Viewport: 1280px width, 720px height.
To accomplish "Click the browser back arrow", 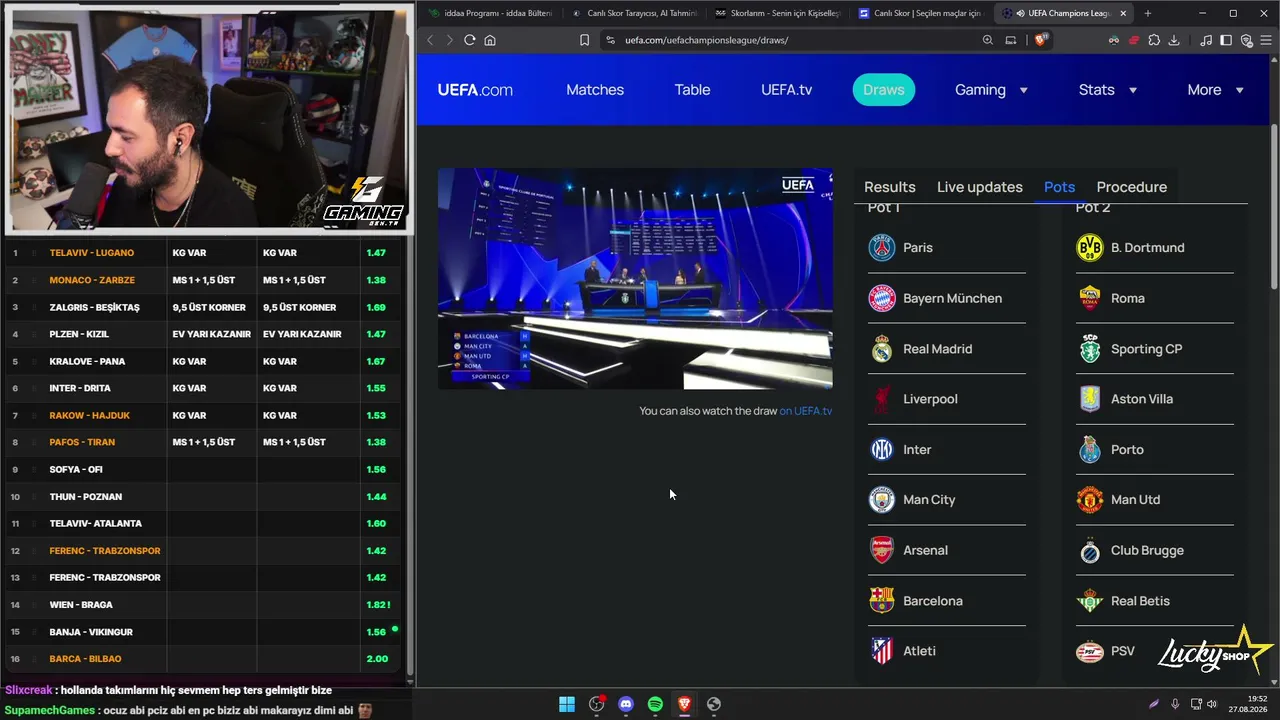I will click(x=430, y=40).
